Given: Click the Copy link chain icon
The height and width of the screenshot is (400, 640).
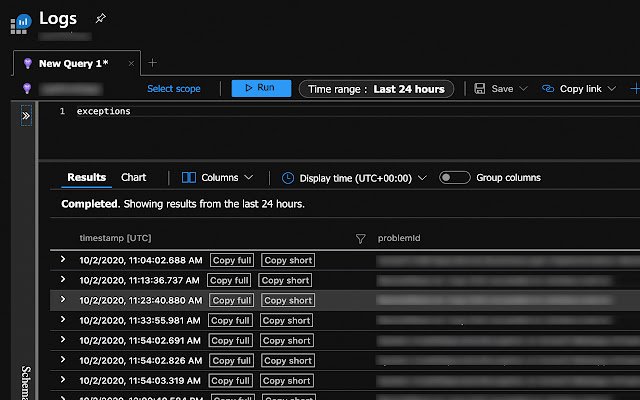Looking at the screenshot, I should pos(548,89).
